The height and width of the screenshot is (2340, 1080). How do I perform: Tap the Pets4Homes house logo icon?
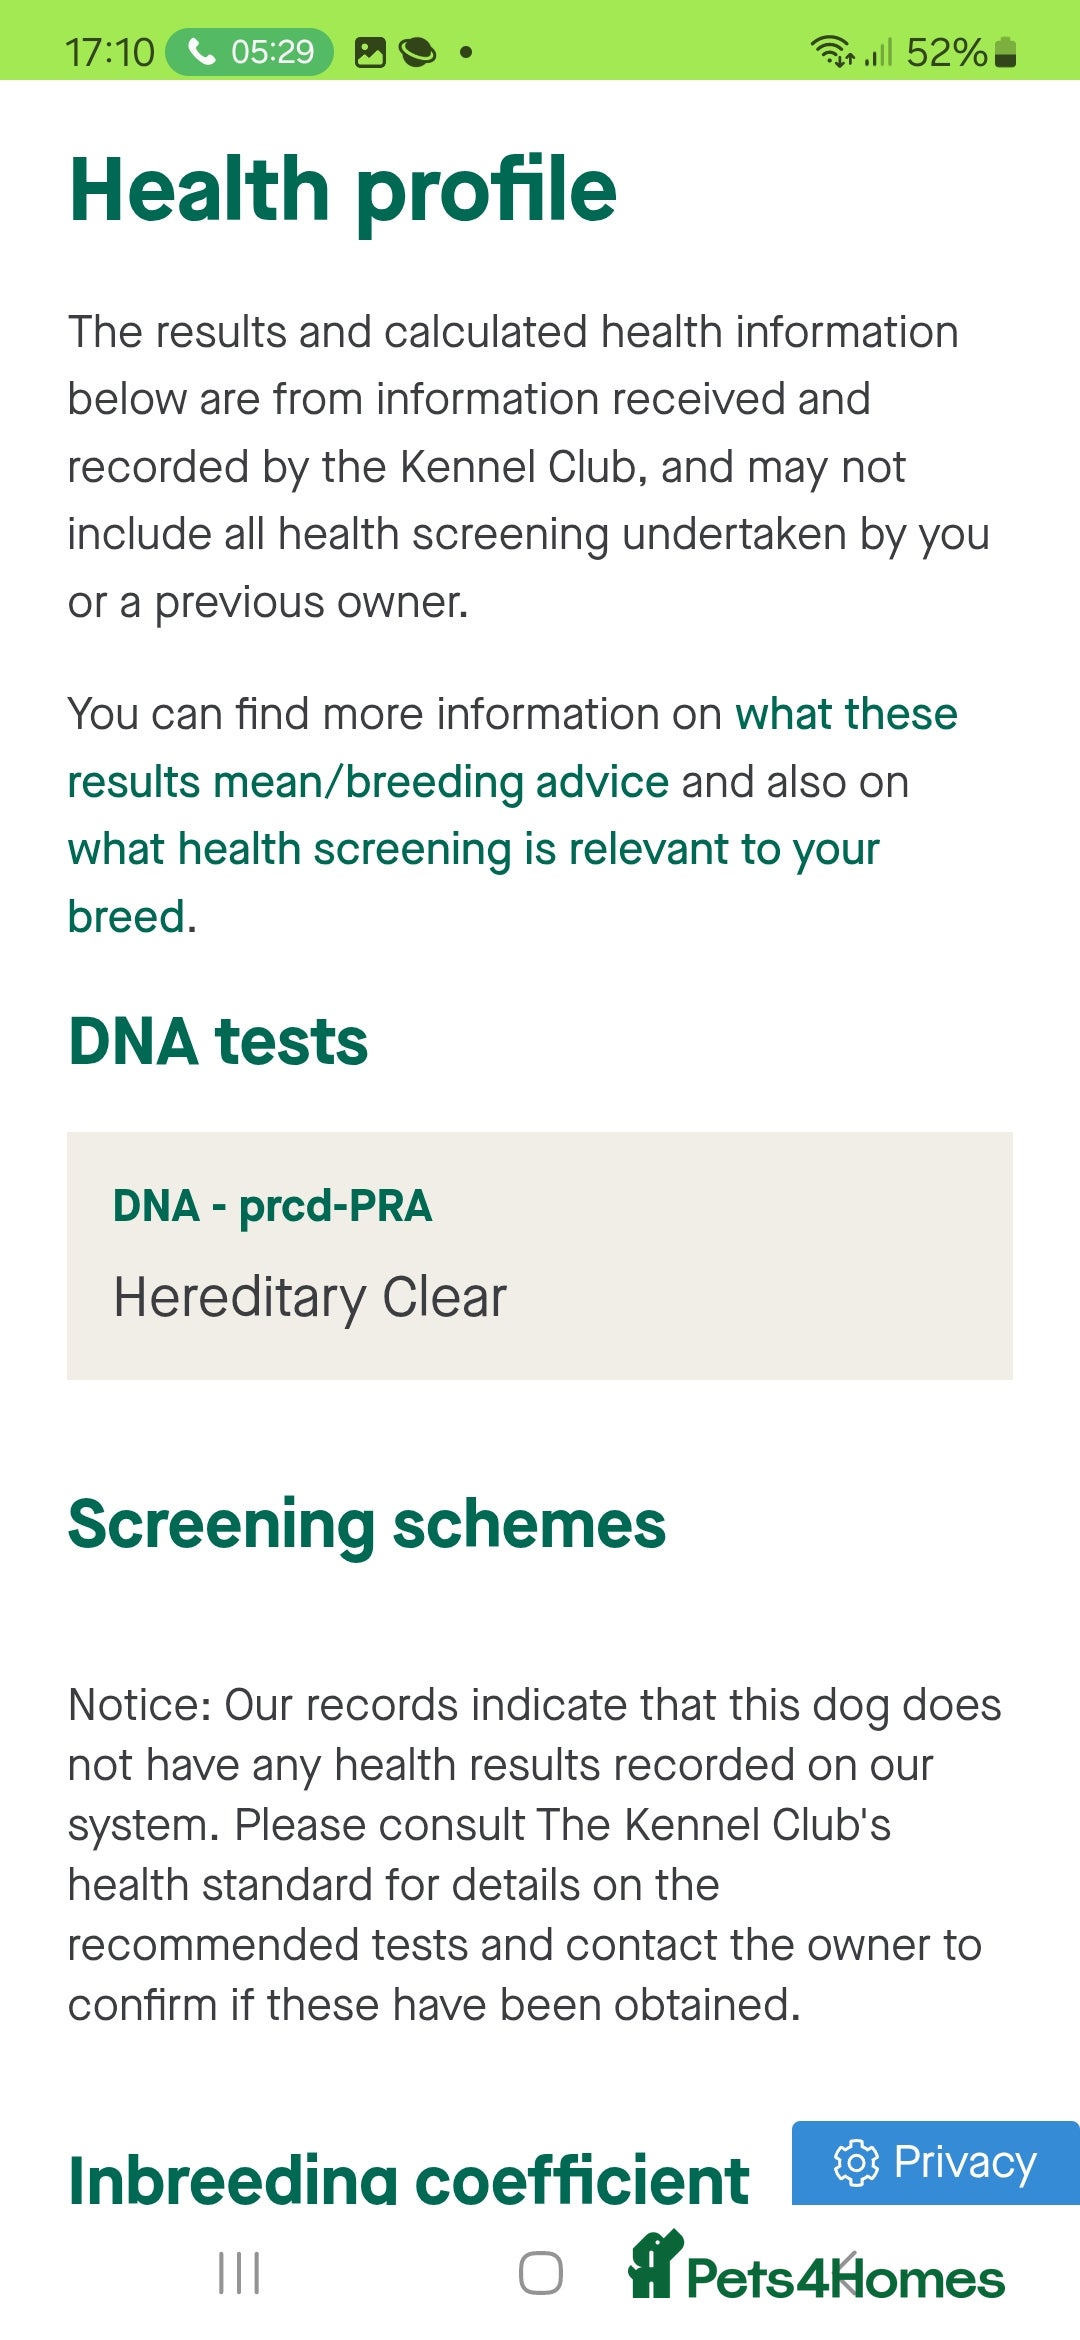pyautogui.click(x=655, y=2265)
